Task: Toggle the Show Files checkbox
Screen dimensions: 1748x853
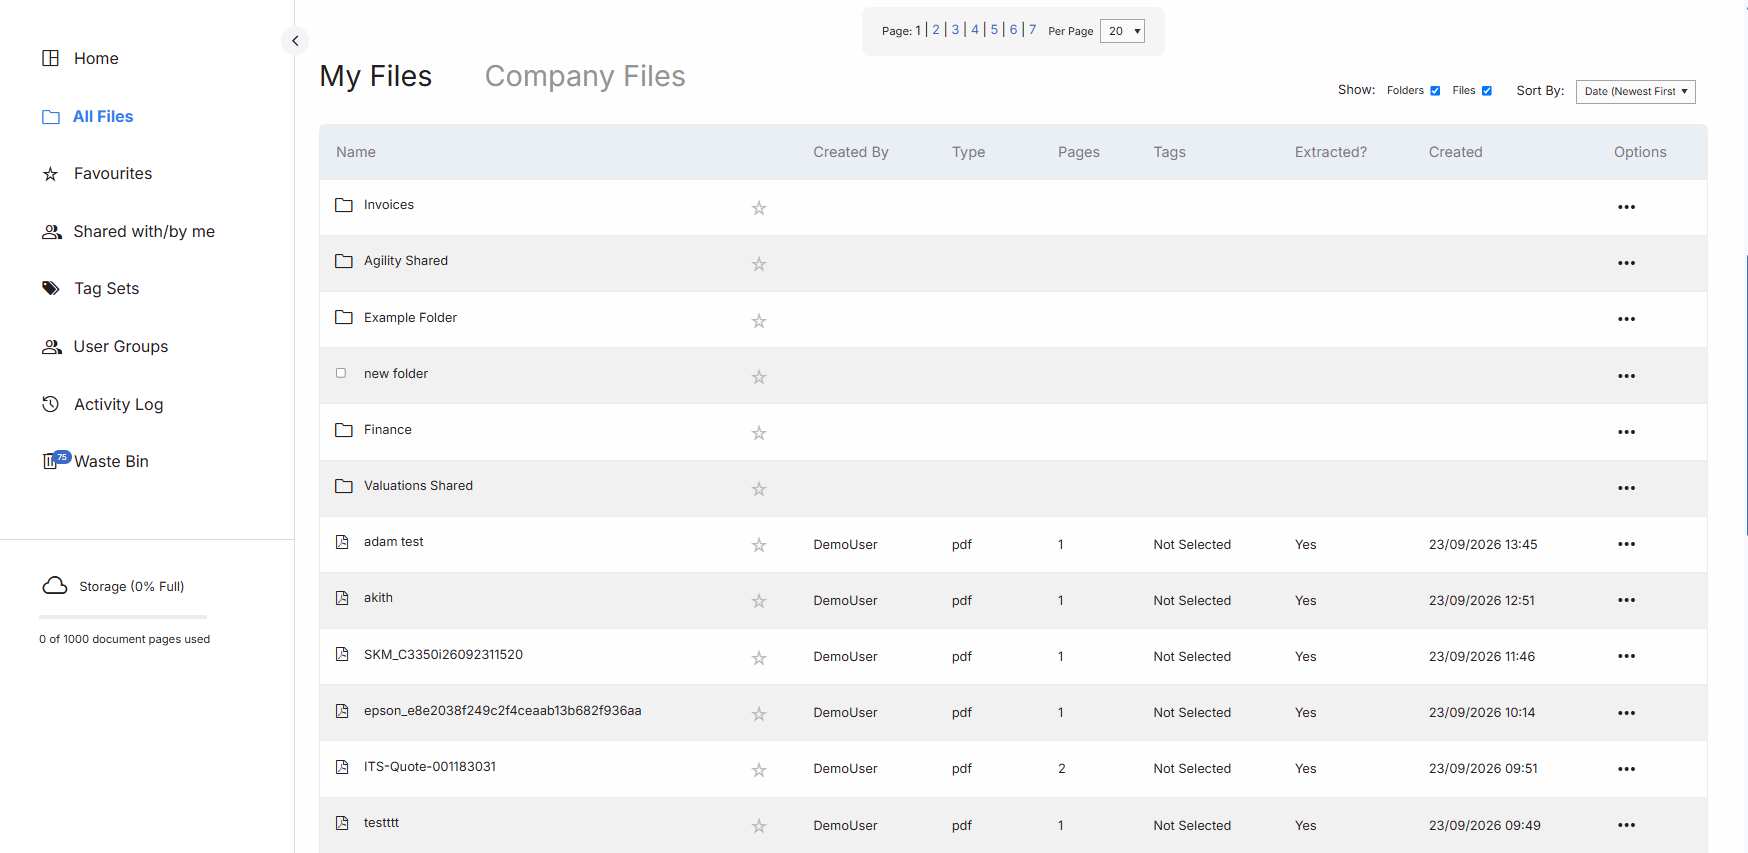Action: click(1487, 91)
